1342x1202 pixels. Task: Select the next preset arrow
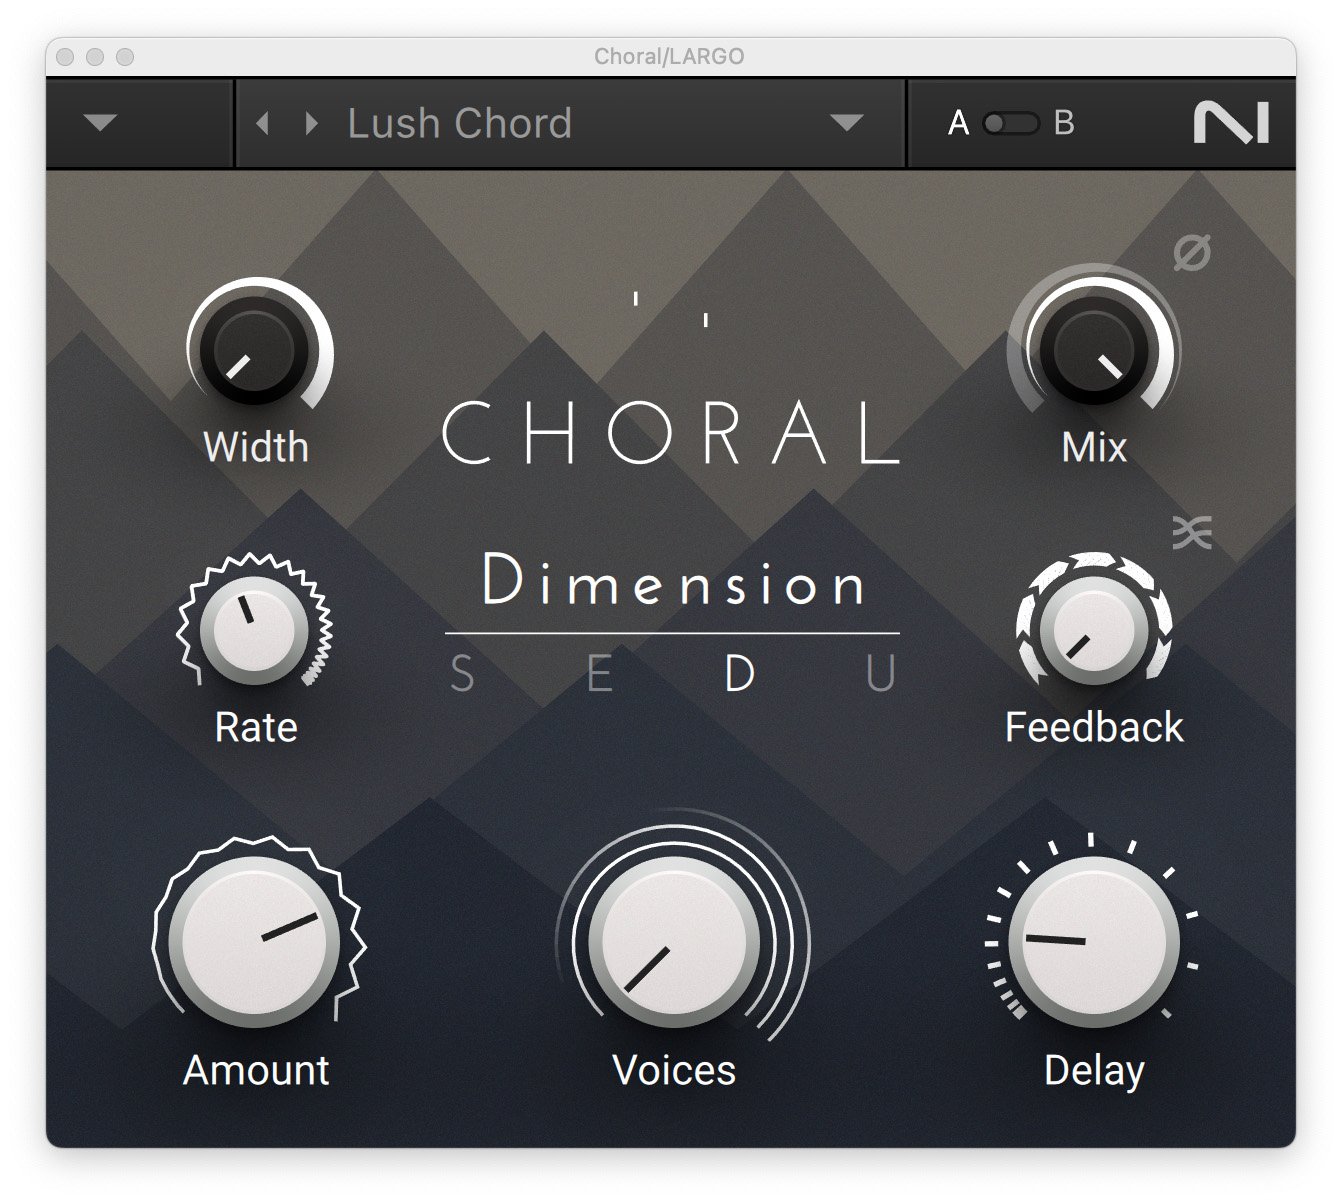coord(311,123)
